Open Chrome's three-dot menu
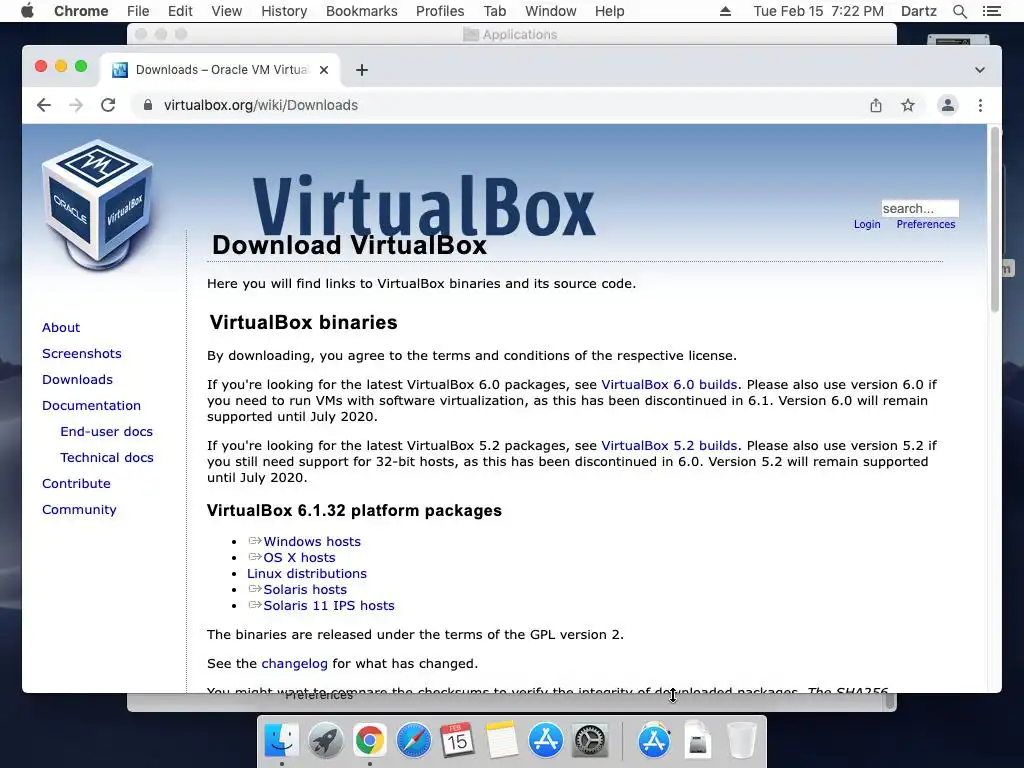 [980, 105]
